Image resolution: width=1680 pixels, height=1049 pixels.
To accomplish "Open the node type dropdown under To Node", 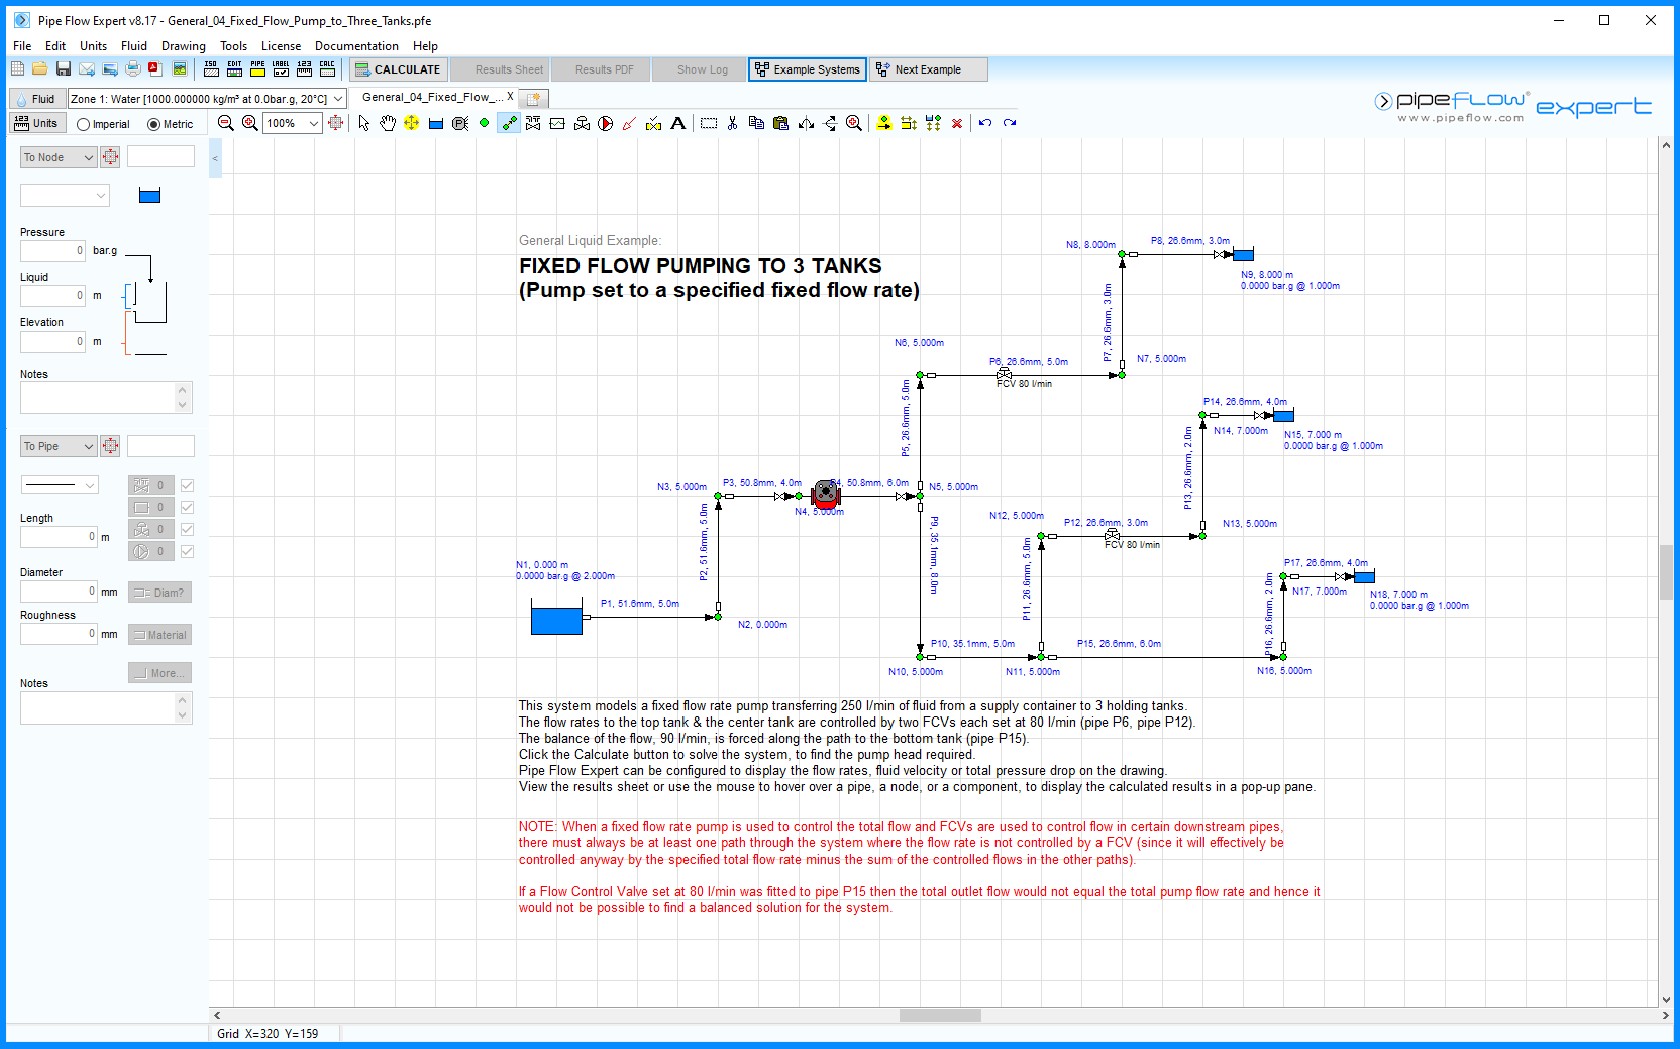I will 65,196.
